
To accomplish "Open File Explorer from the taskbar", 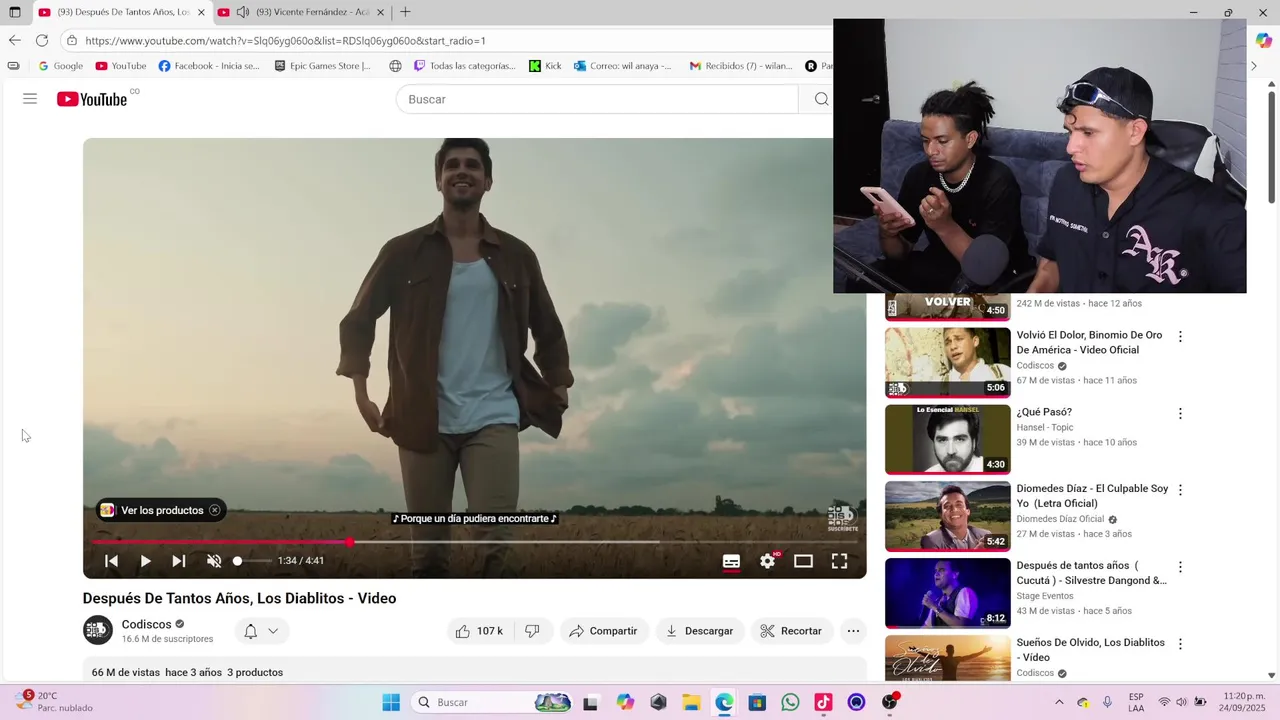I will tap(690, 702).
